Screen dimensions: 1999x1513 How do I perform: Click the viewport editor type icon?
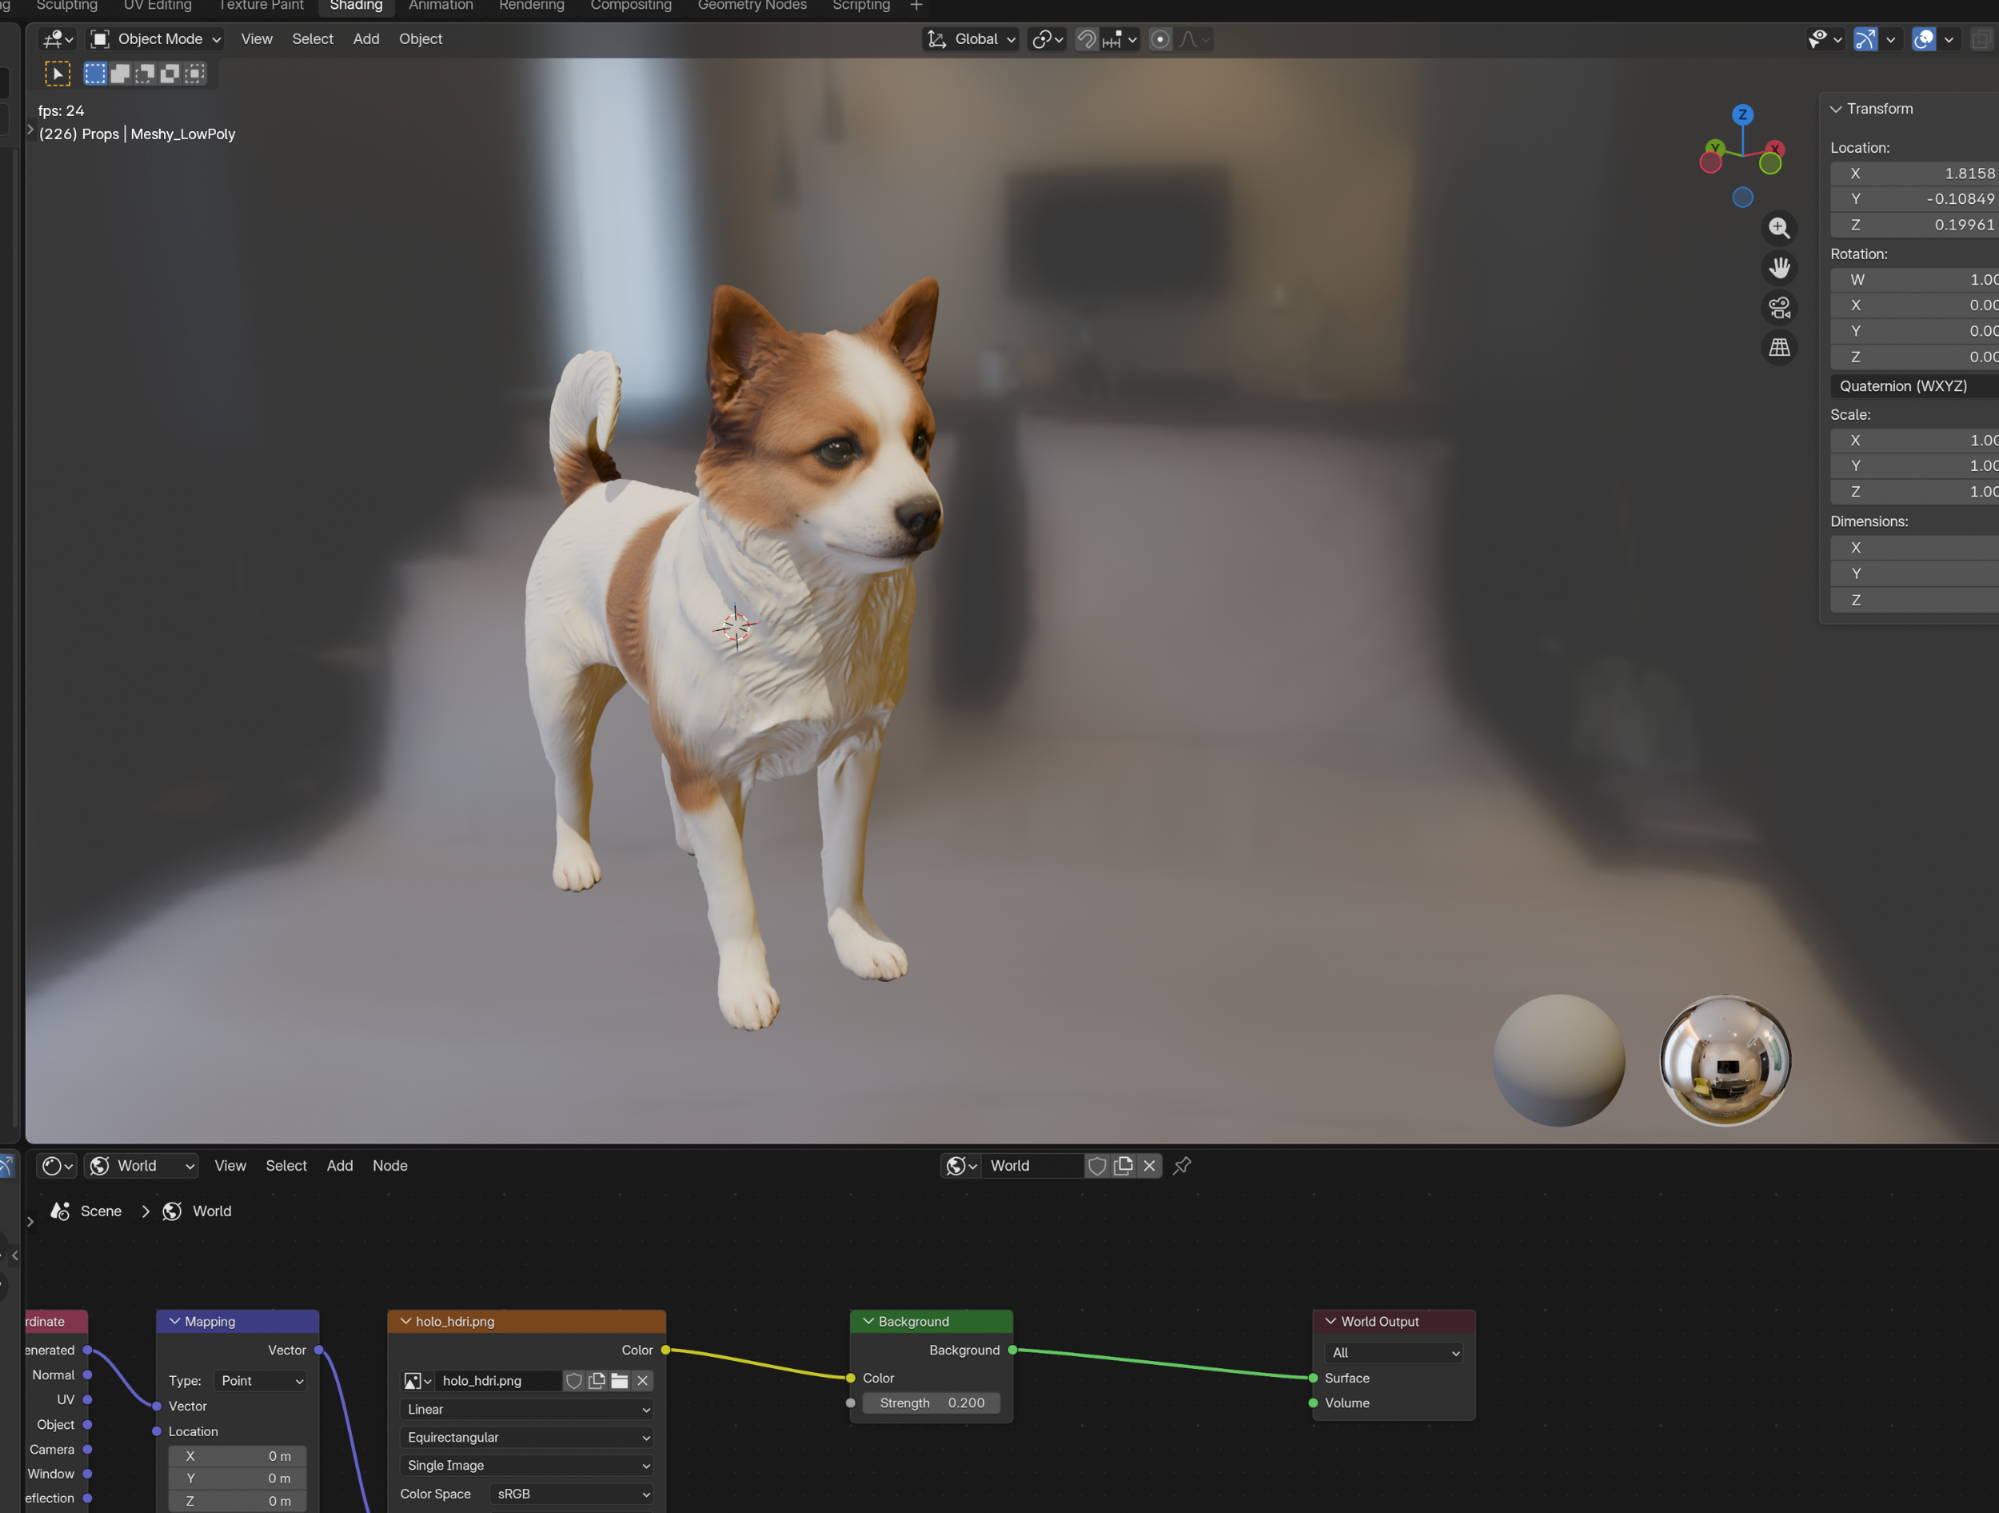[57, 39]
